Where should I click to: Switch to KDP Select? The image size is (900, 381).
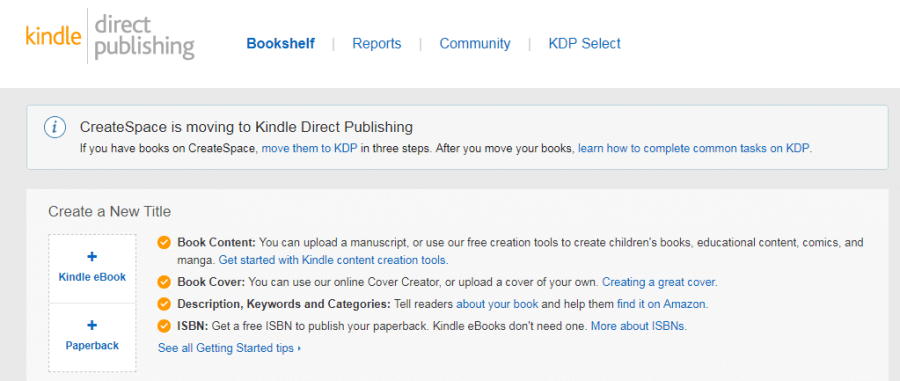(x=584, y=44)
